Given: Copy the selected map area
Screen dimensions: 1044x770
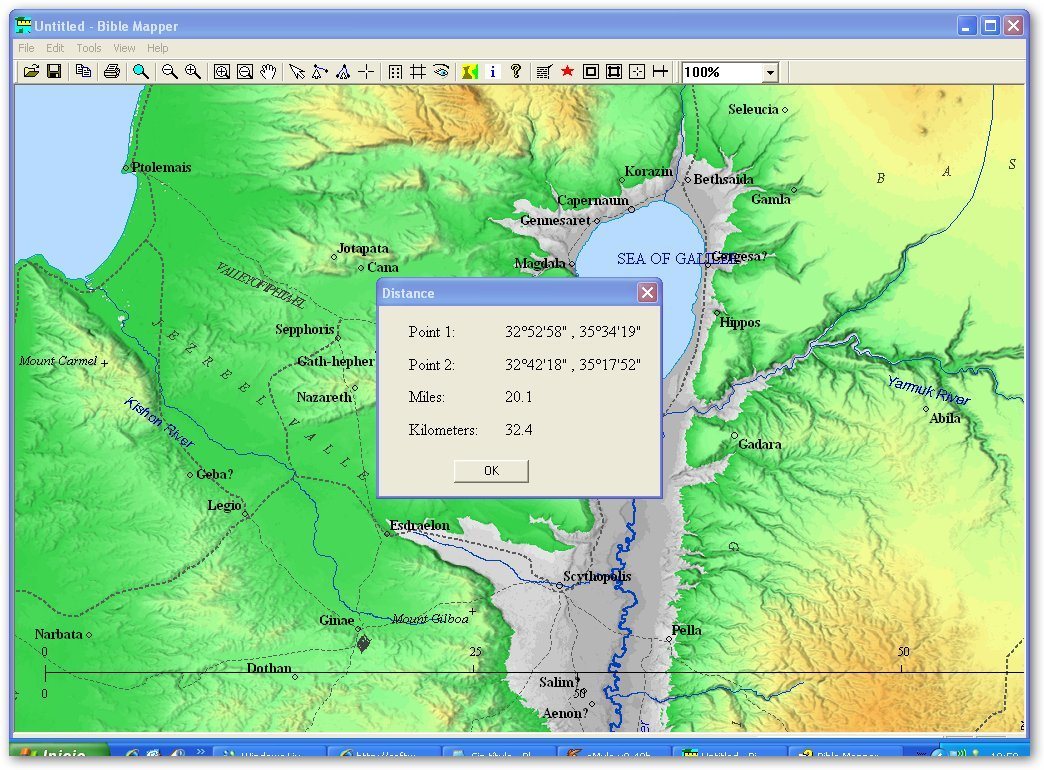Looking at the screenshot, I should 84,71.
